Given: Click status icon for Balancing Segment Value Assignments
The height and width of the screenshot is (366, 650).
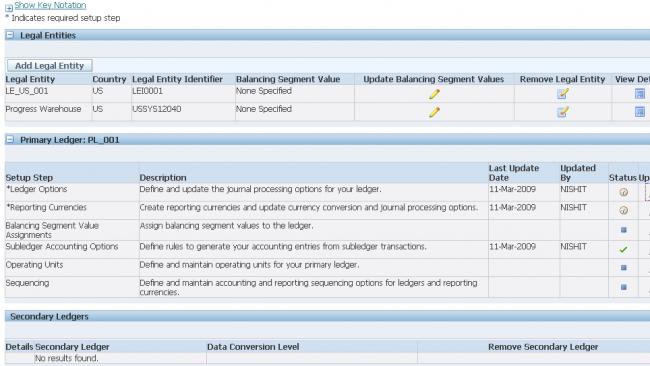Looking at the screenshot, I should (623, 230).
